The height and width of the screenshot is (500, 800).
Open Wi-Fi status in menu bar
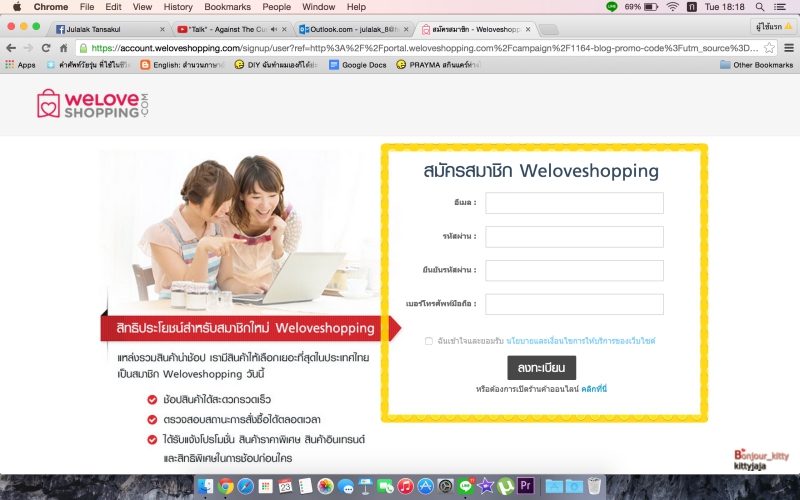pyautogui.click(x=672, y=7)
